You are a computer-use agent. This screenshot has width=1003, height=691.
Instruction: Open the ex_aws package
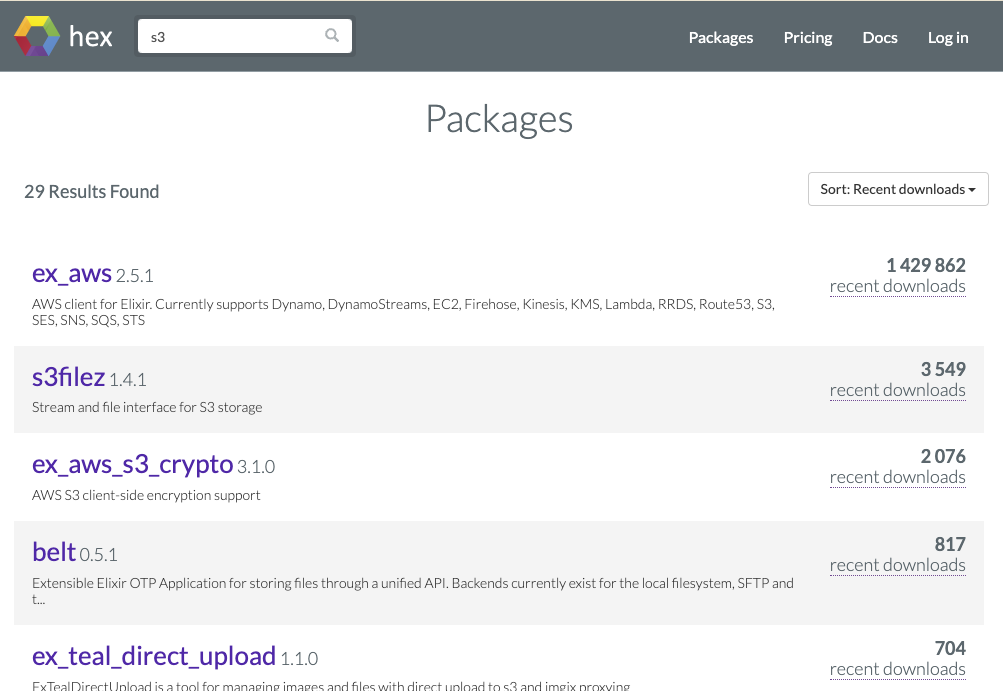pos(72,273)
